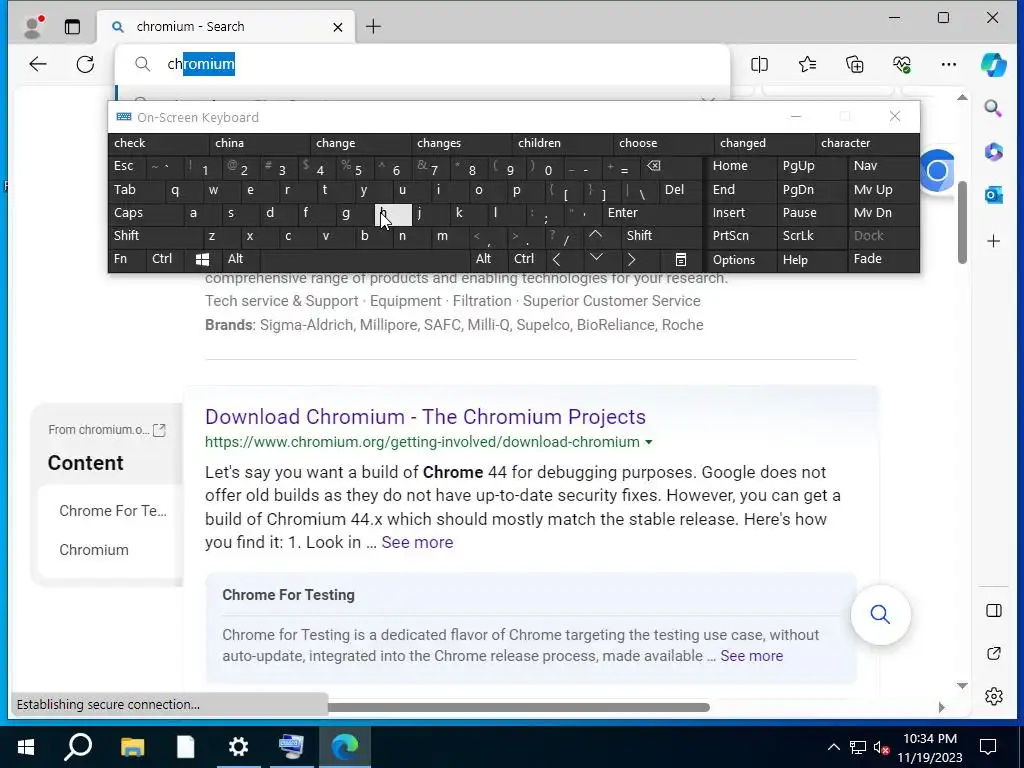
Task: Add sidebar app with plus icon
Action: click(993, 241)
